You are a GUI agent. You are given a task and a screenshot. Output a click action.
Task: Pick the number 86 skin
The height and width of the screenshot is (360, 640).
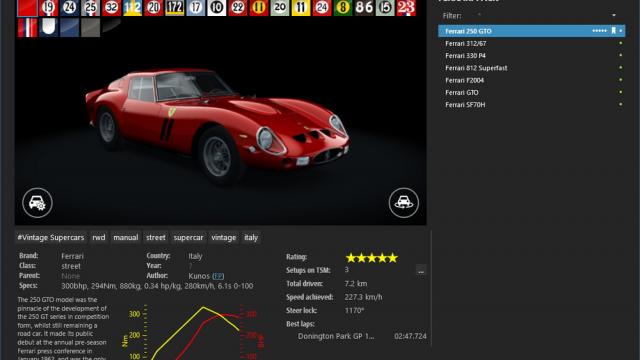[x=364, y=8]
